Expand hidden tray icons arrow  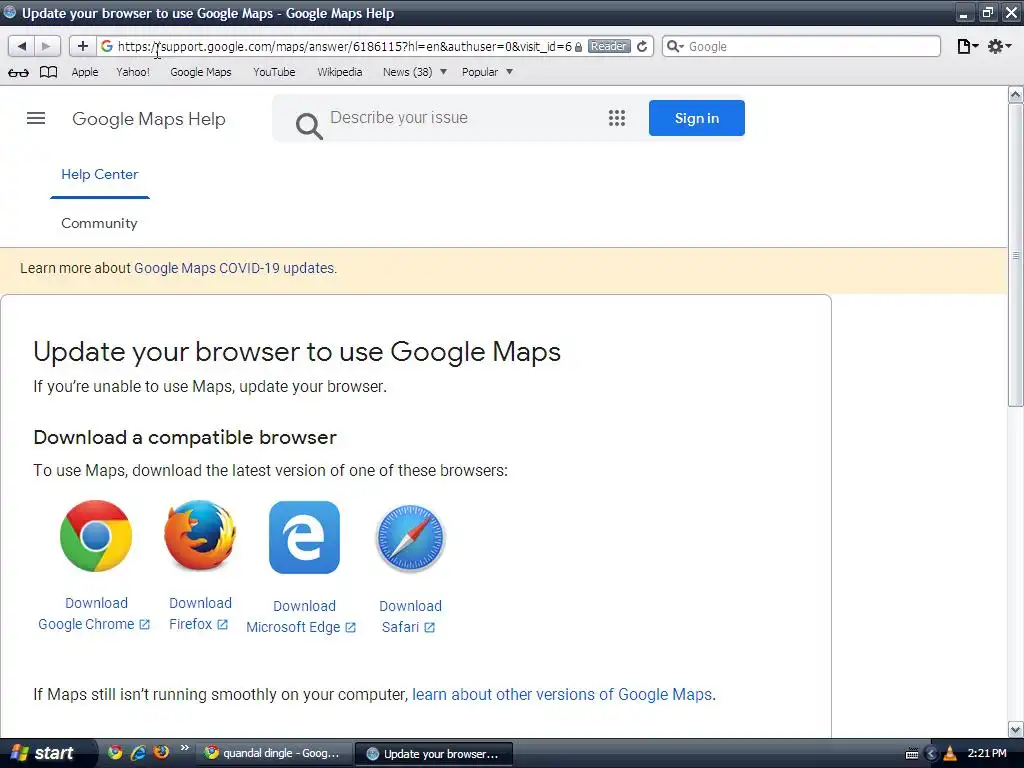click(931, 754)
